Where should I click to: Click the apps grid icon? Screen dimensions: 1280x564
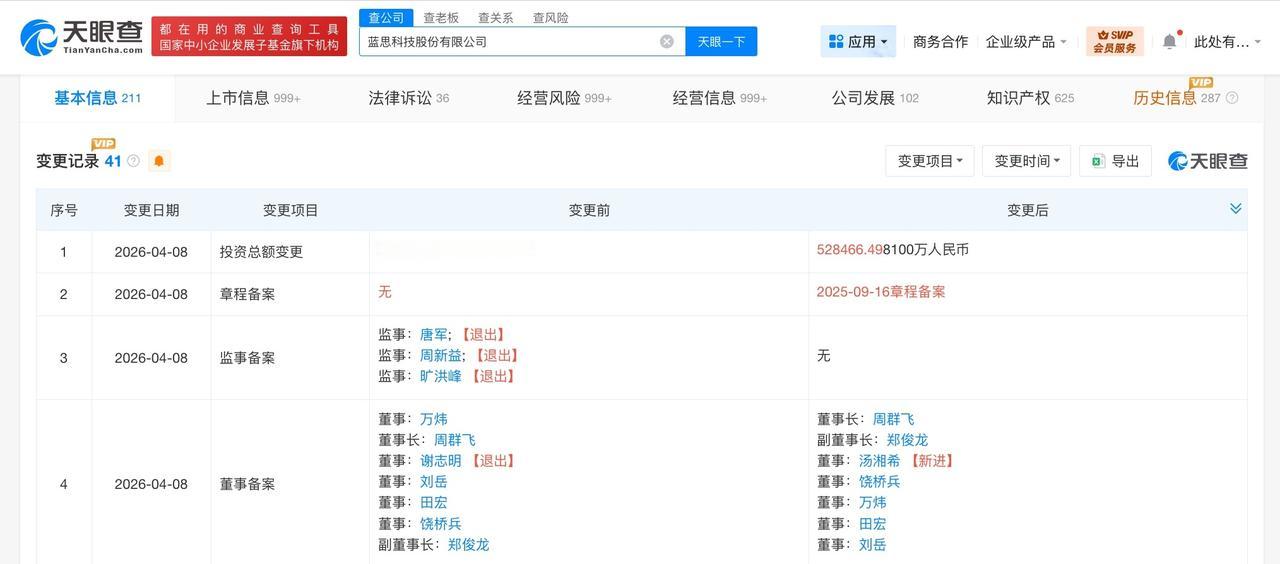tap(836, 41)
